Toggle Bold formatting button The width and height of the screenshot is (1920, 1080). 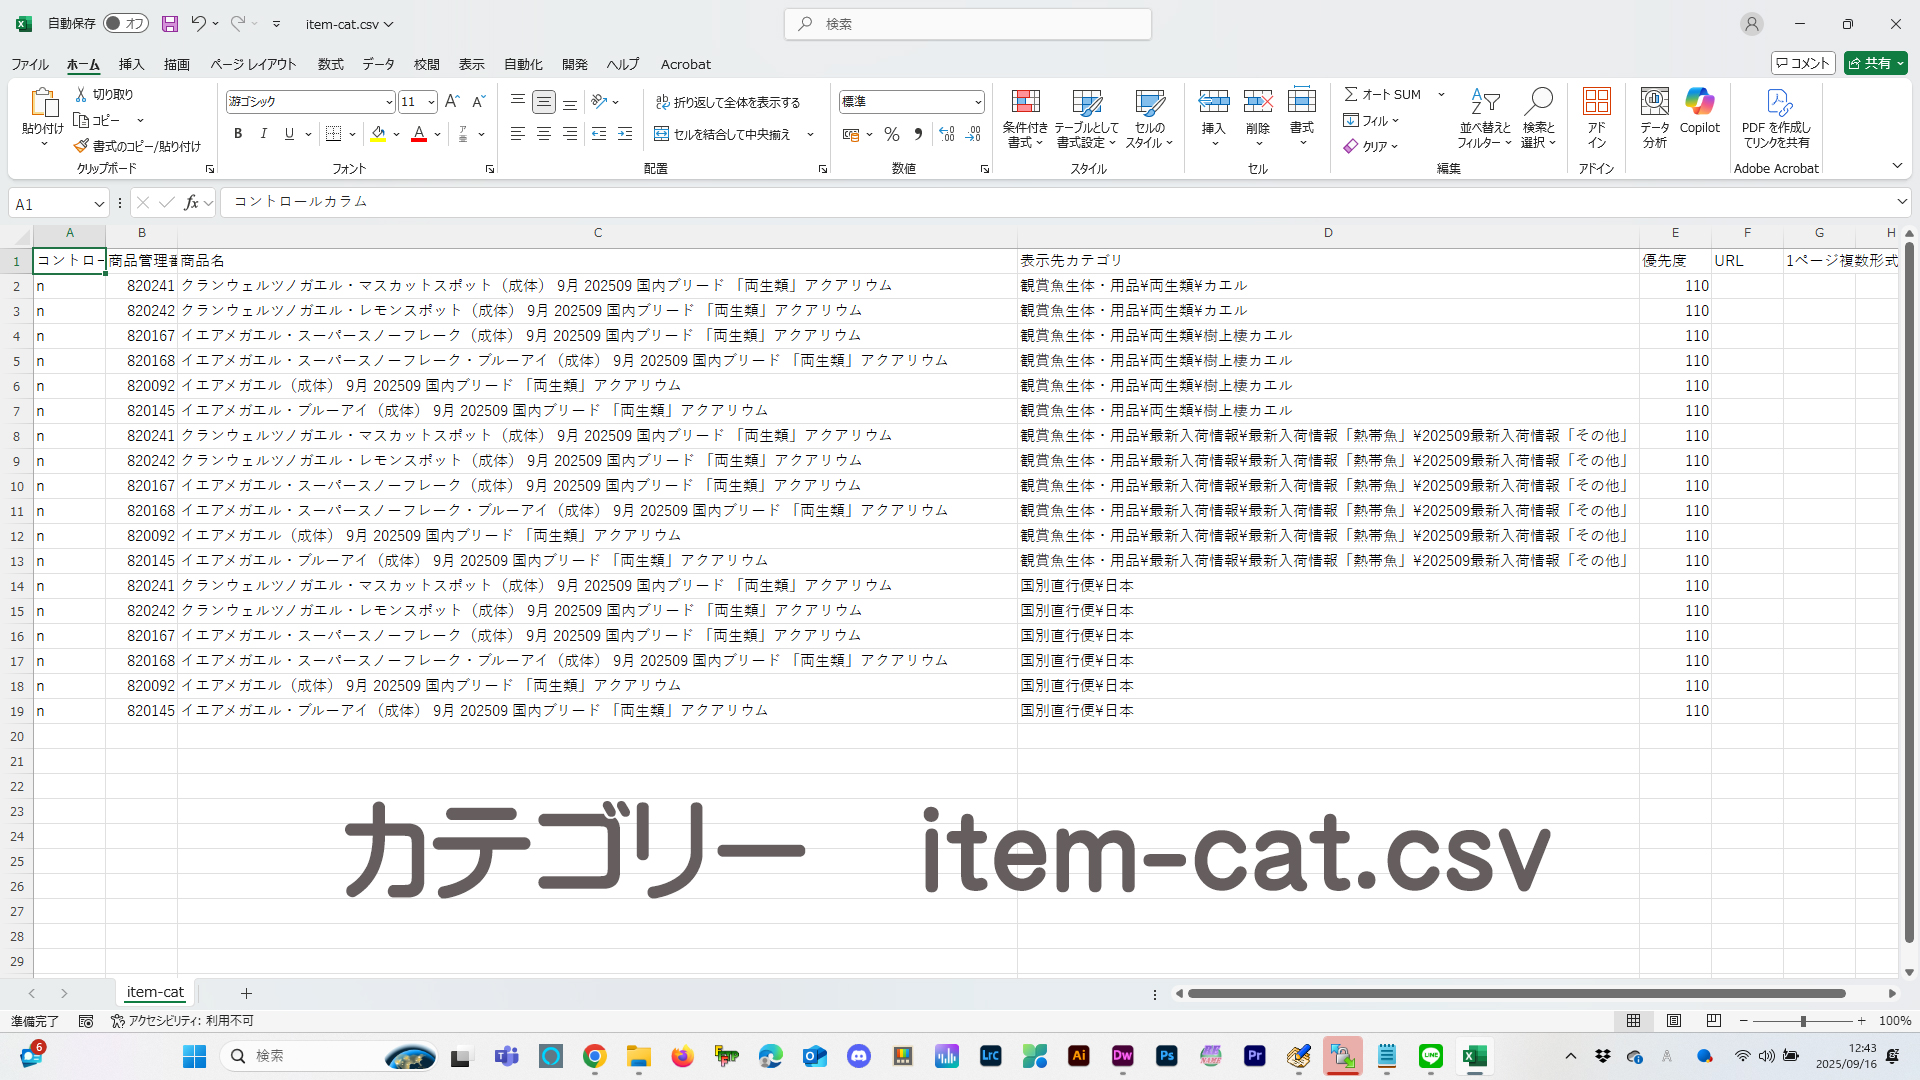coord(238,134)
